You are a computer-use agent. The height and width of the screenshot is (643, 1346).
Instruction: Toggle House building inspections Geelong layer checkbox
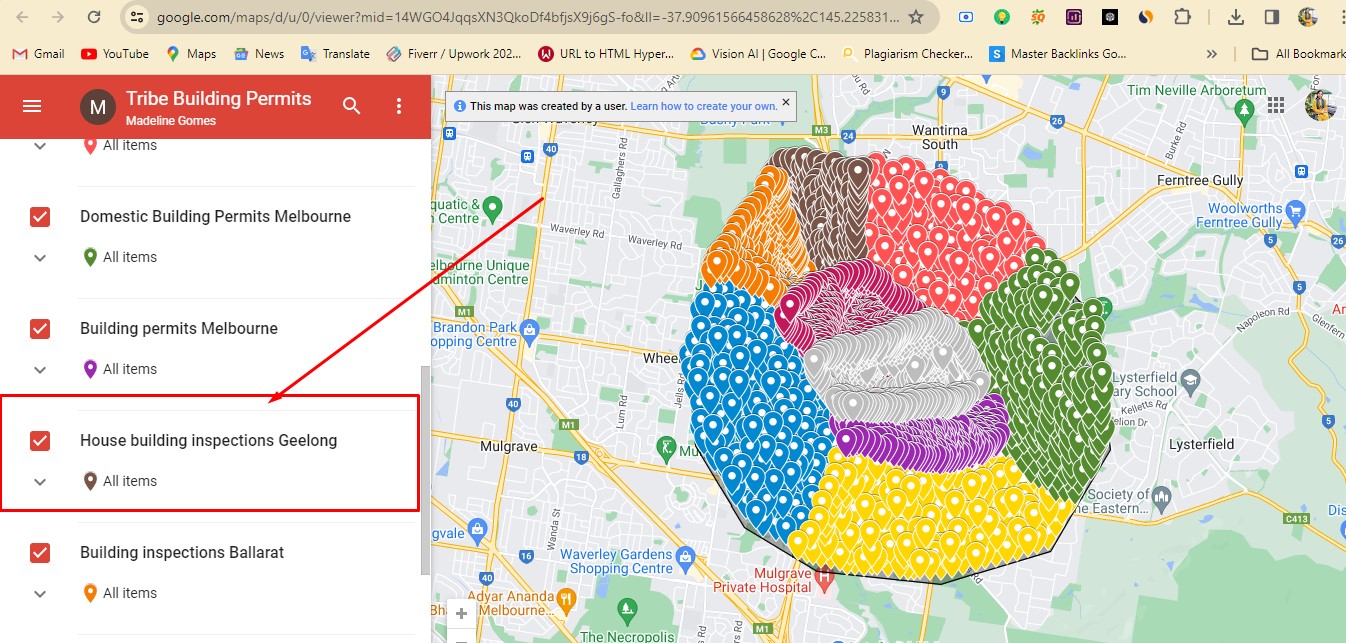click(x=40, y=441)
